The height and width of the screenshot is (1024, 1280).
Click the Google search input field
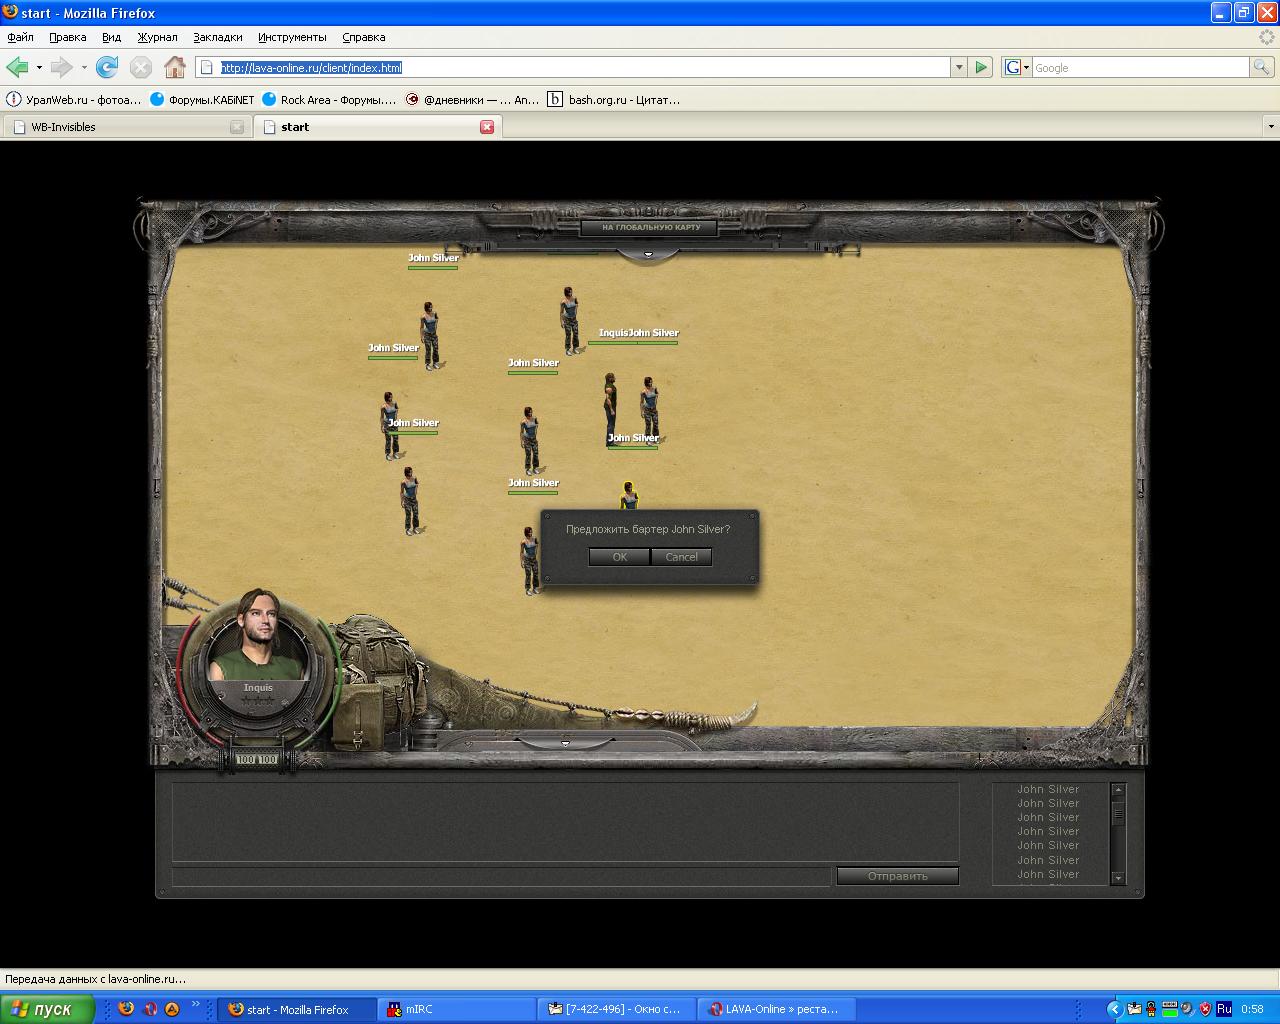point(1140,67)
